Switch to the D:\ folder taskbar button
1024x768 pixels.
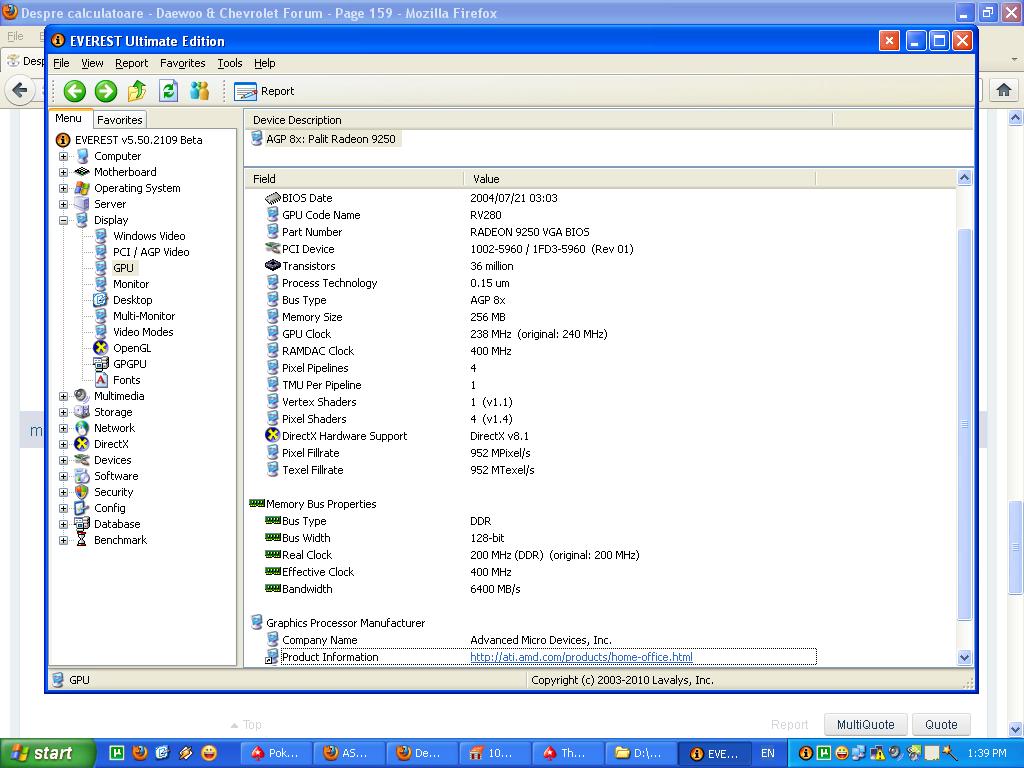click(641, 753)
